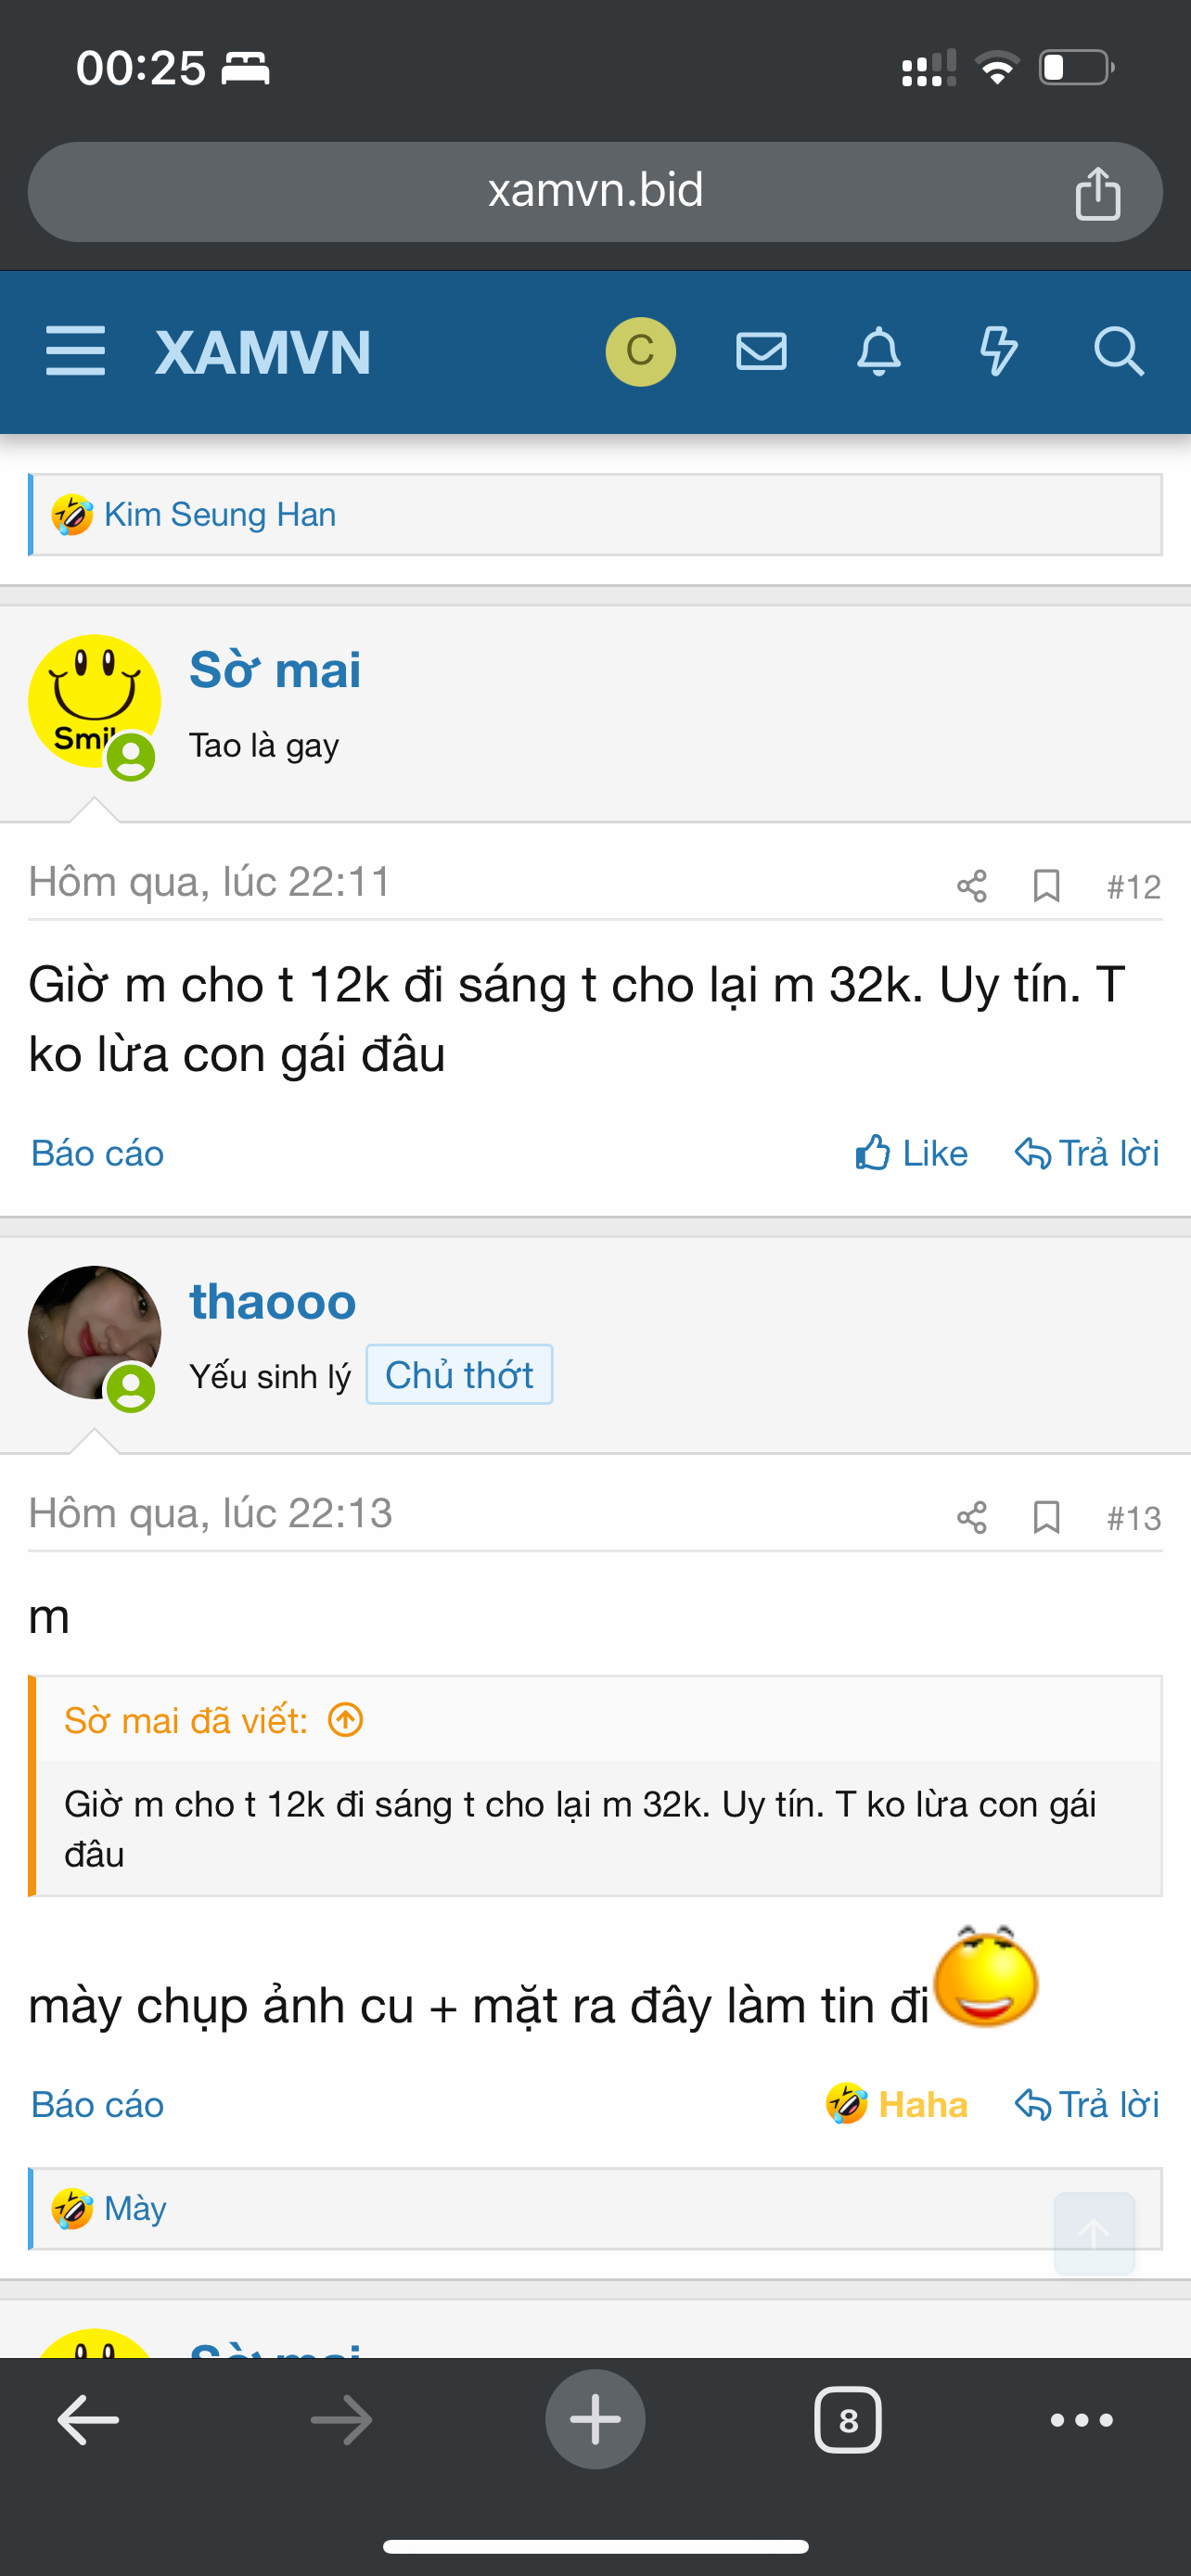The width and height of the screenshot is (1191, 2576).
Task: Share post #13 via share icon
Action: point(971,1517)
